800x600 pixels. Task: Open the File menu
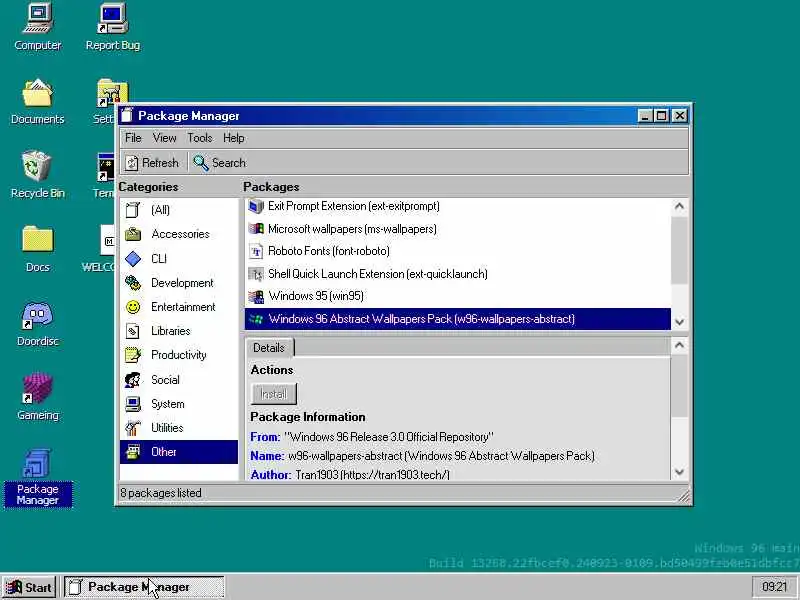click(x=133, y=138)
